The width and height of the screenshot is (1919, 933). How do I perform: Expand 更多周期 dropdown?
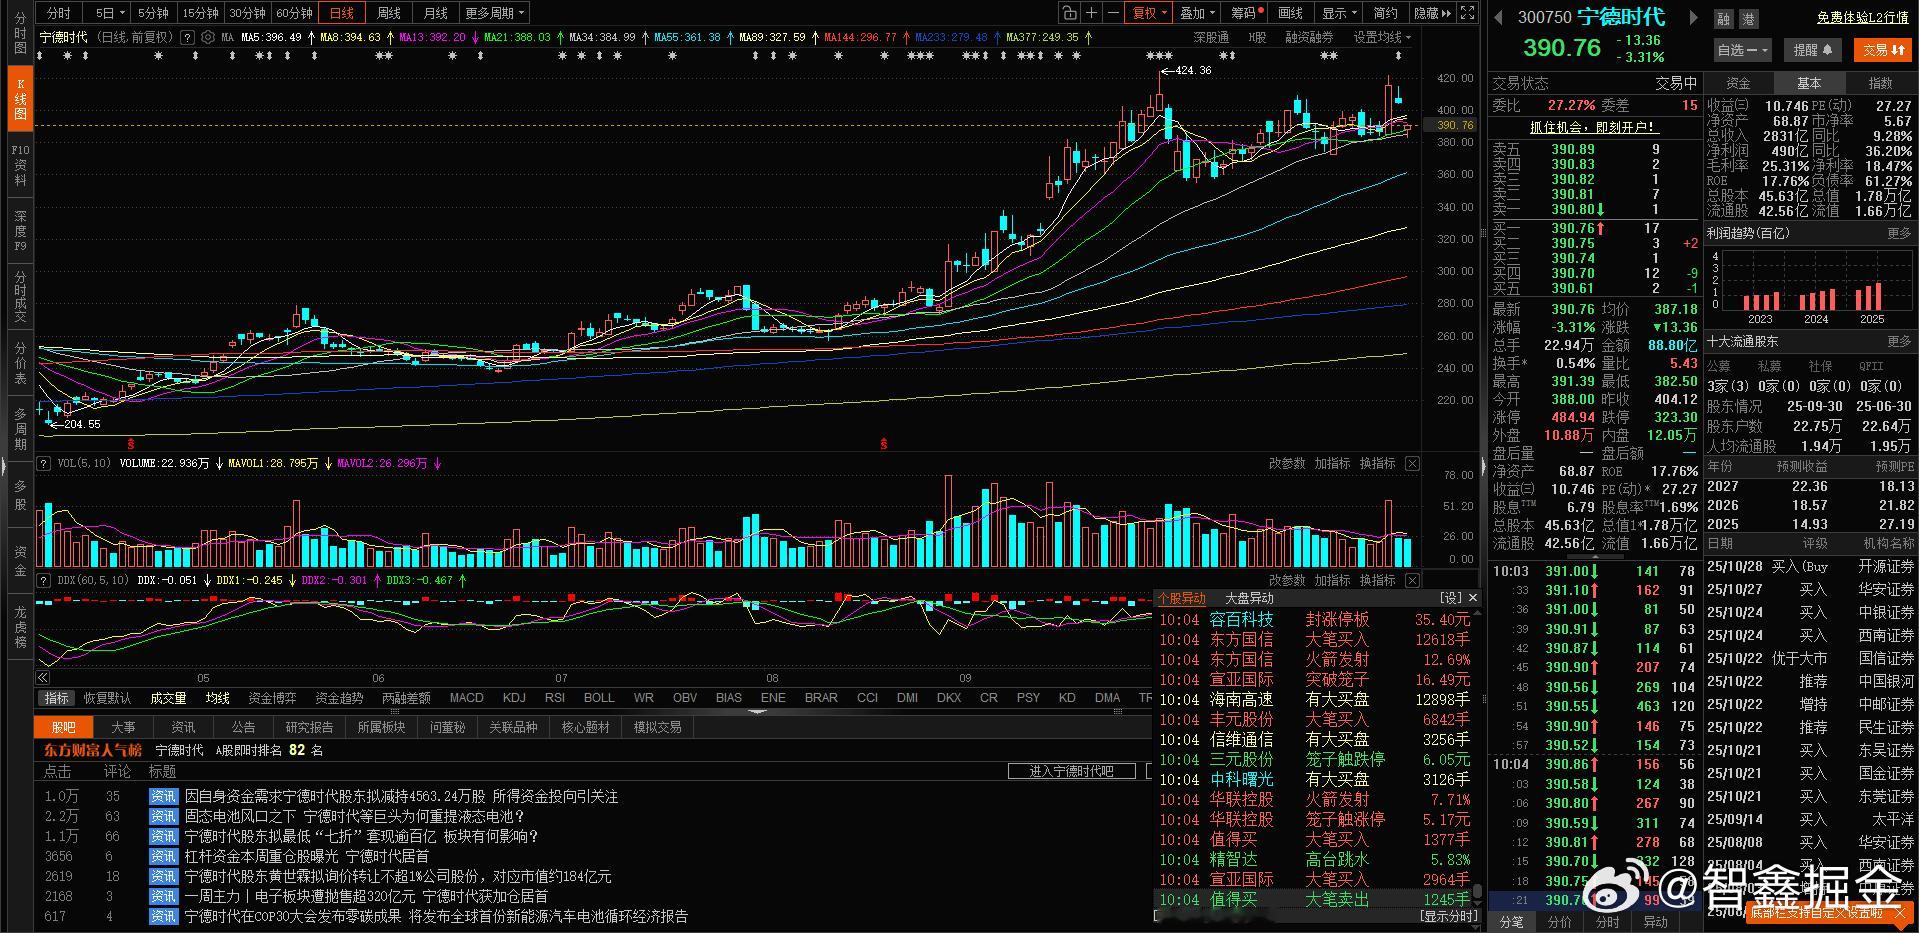[494, 13]
